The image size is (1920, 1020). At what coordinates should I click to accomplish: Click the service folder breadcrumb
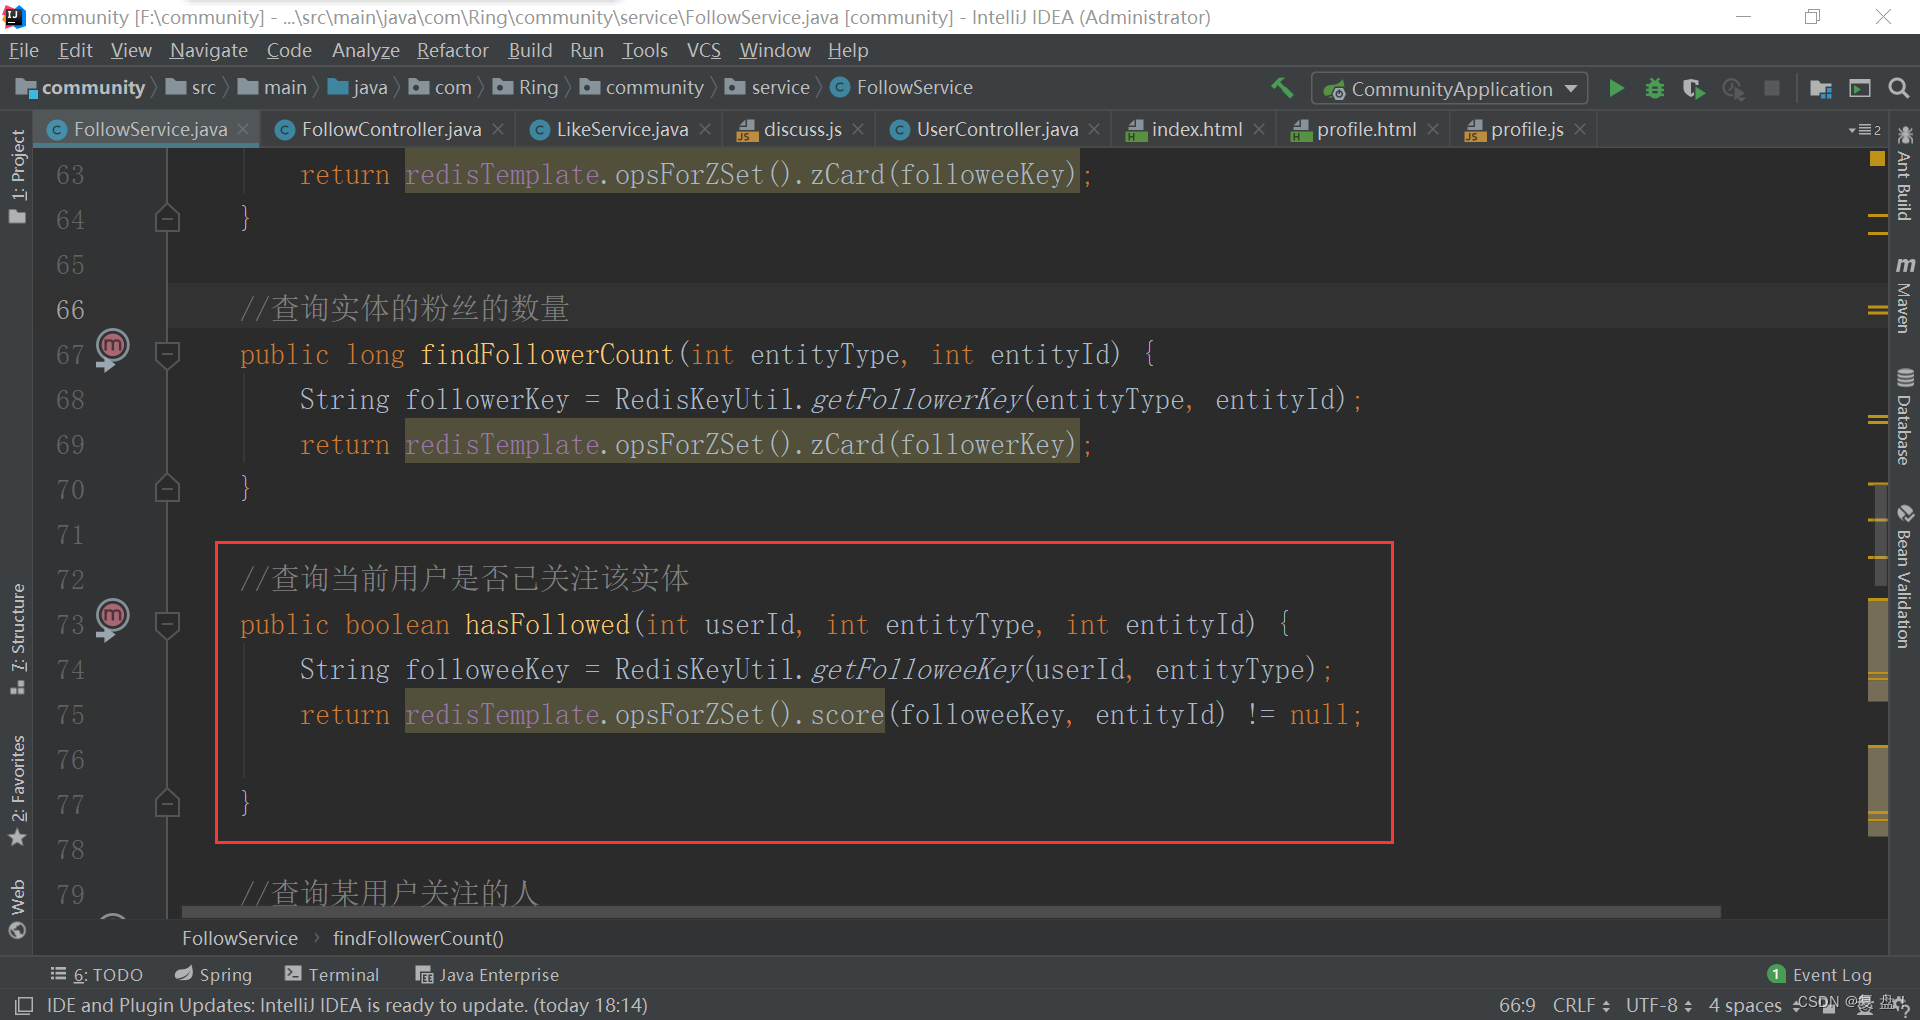click(768, 88)
